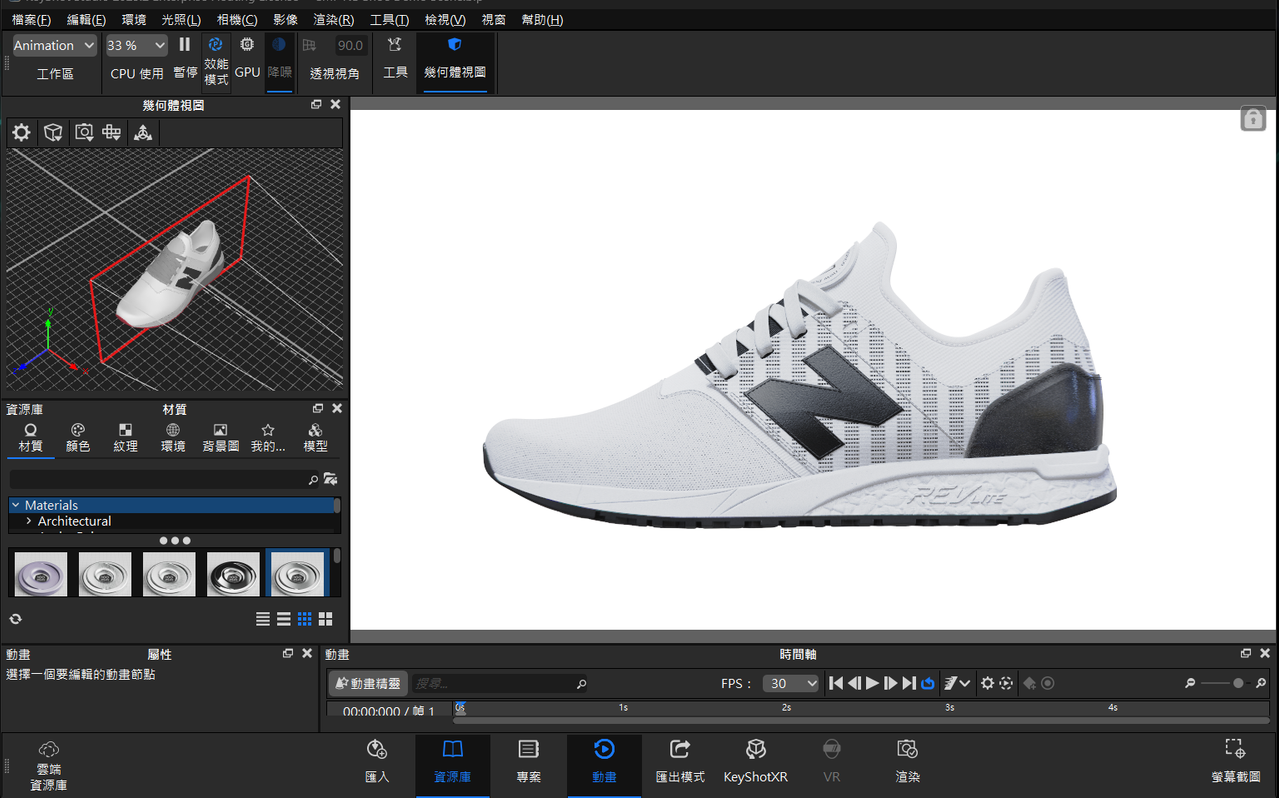Screen dimensions: 1279x798
Task: Click the timeline zoom in magnifier
Action: tap(1261, 683)
